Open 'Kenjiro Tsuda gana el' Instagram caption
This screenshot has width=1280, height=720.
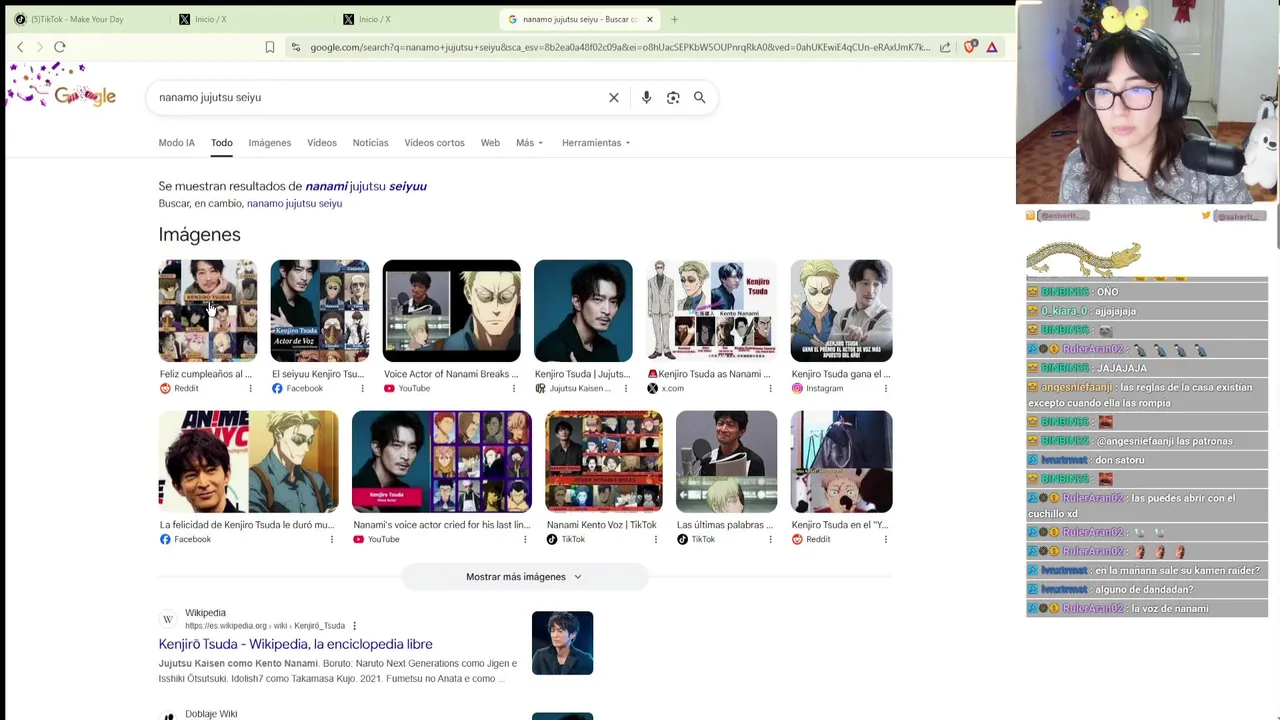coord(840,374)
